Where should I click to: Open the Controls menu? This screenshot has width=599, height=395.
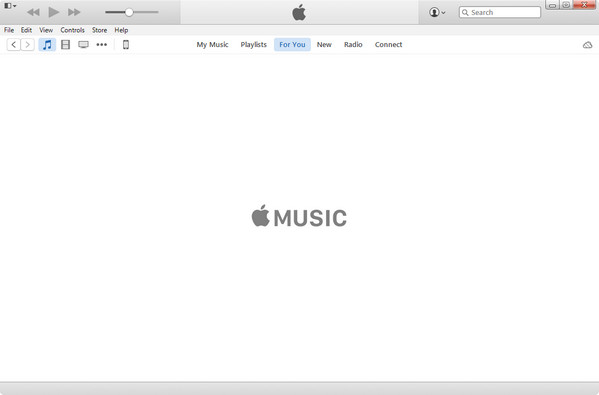[x=72, y=30]
